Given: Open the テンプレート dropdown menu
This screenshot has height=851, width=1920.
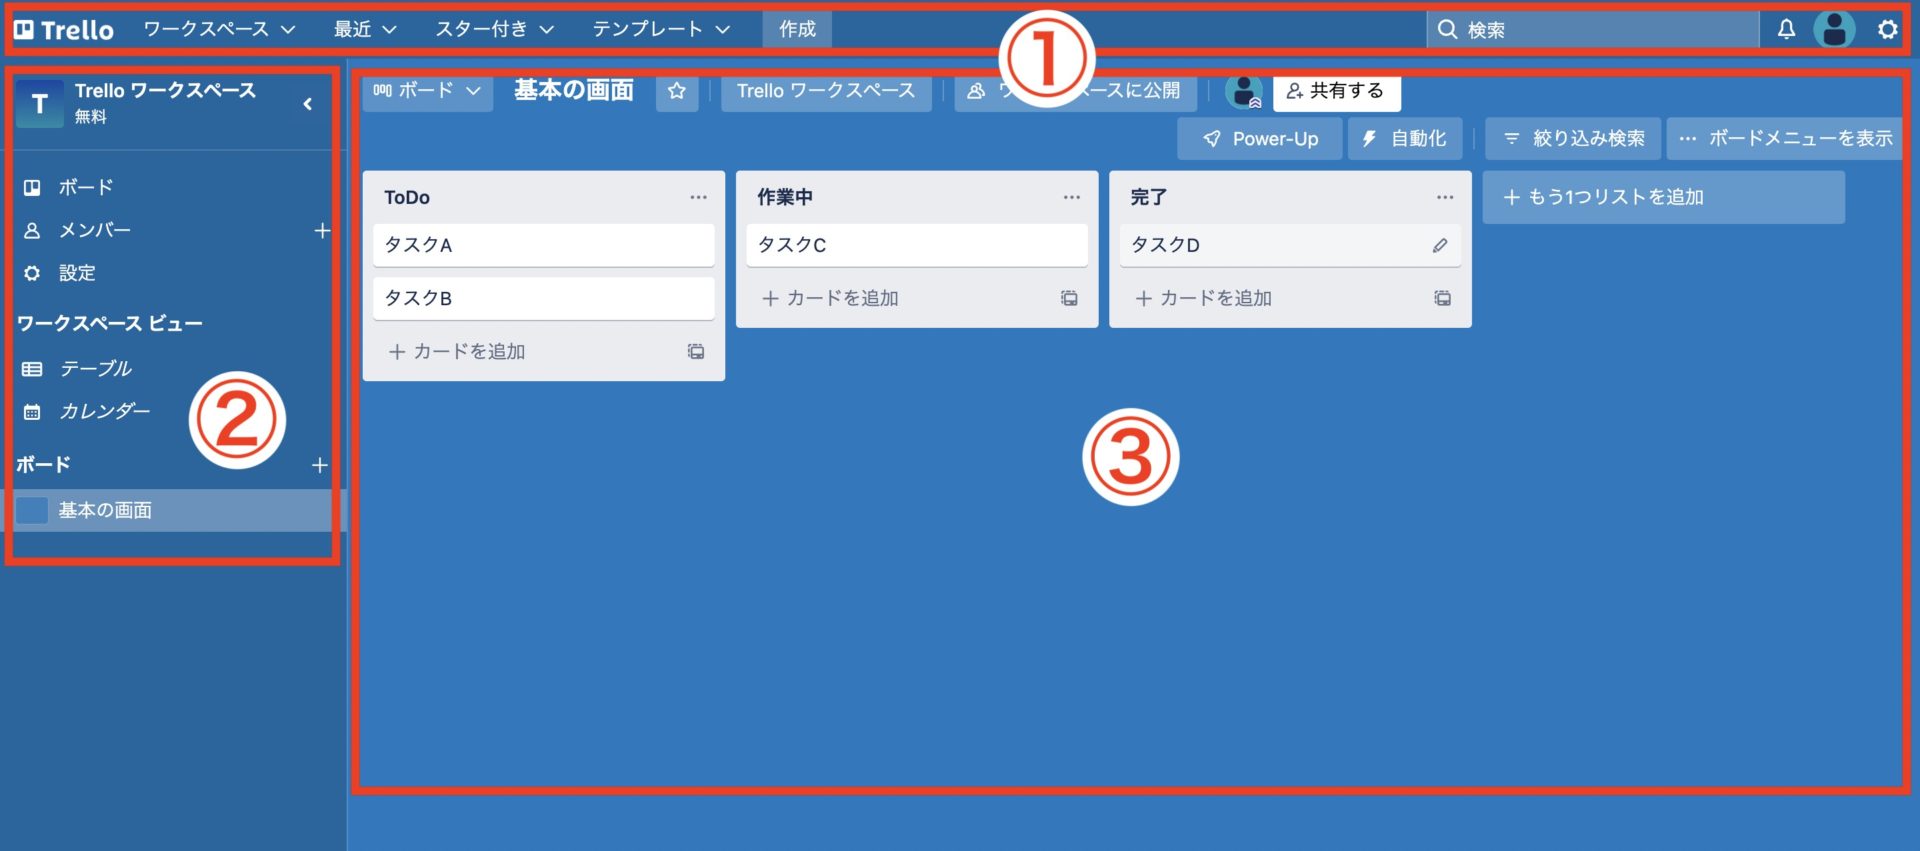Looking at the screenshot, I should coord(661,30).
